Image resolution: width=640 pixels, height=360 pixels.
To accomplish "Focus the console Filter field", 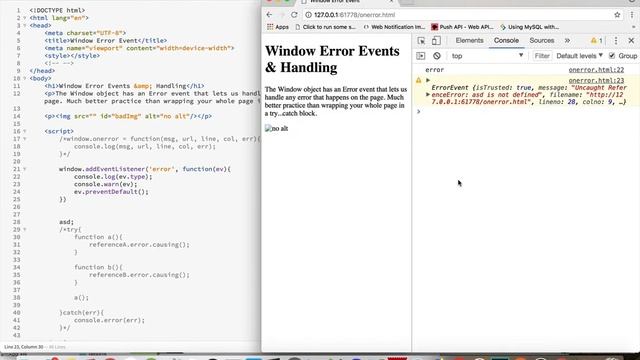I will (542, 56).
